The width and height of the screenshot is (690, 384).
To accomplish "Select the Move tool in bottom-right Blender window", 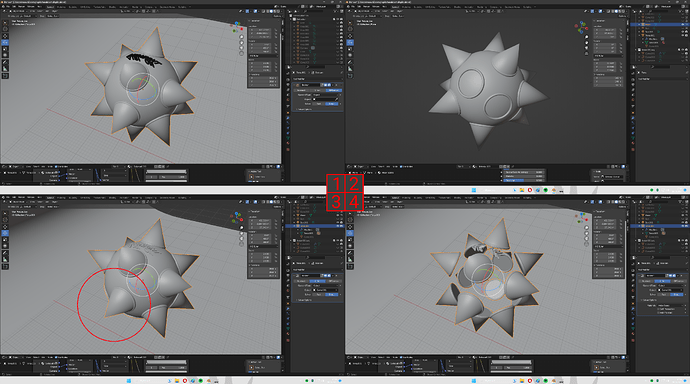I will 350,227.
